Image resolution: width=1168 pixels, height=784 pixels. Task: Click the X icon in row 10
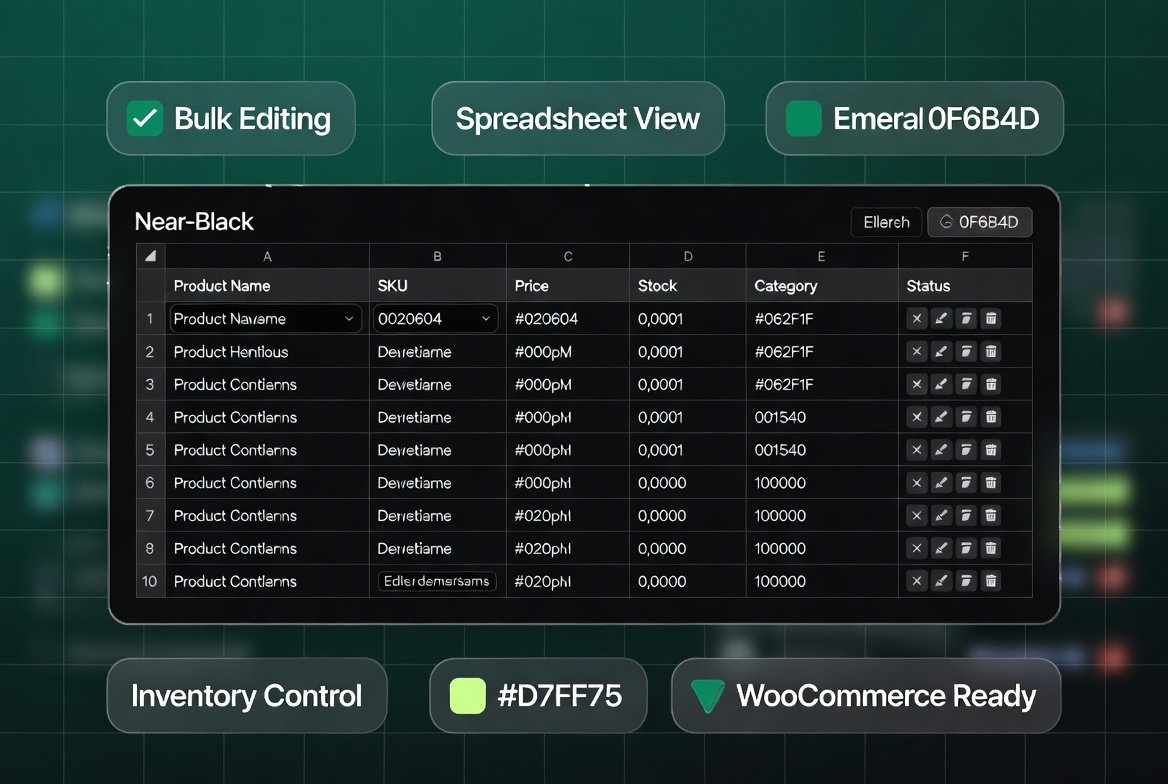917,581
